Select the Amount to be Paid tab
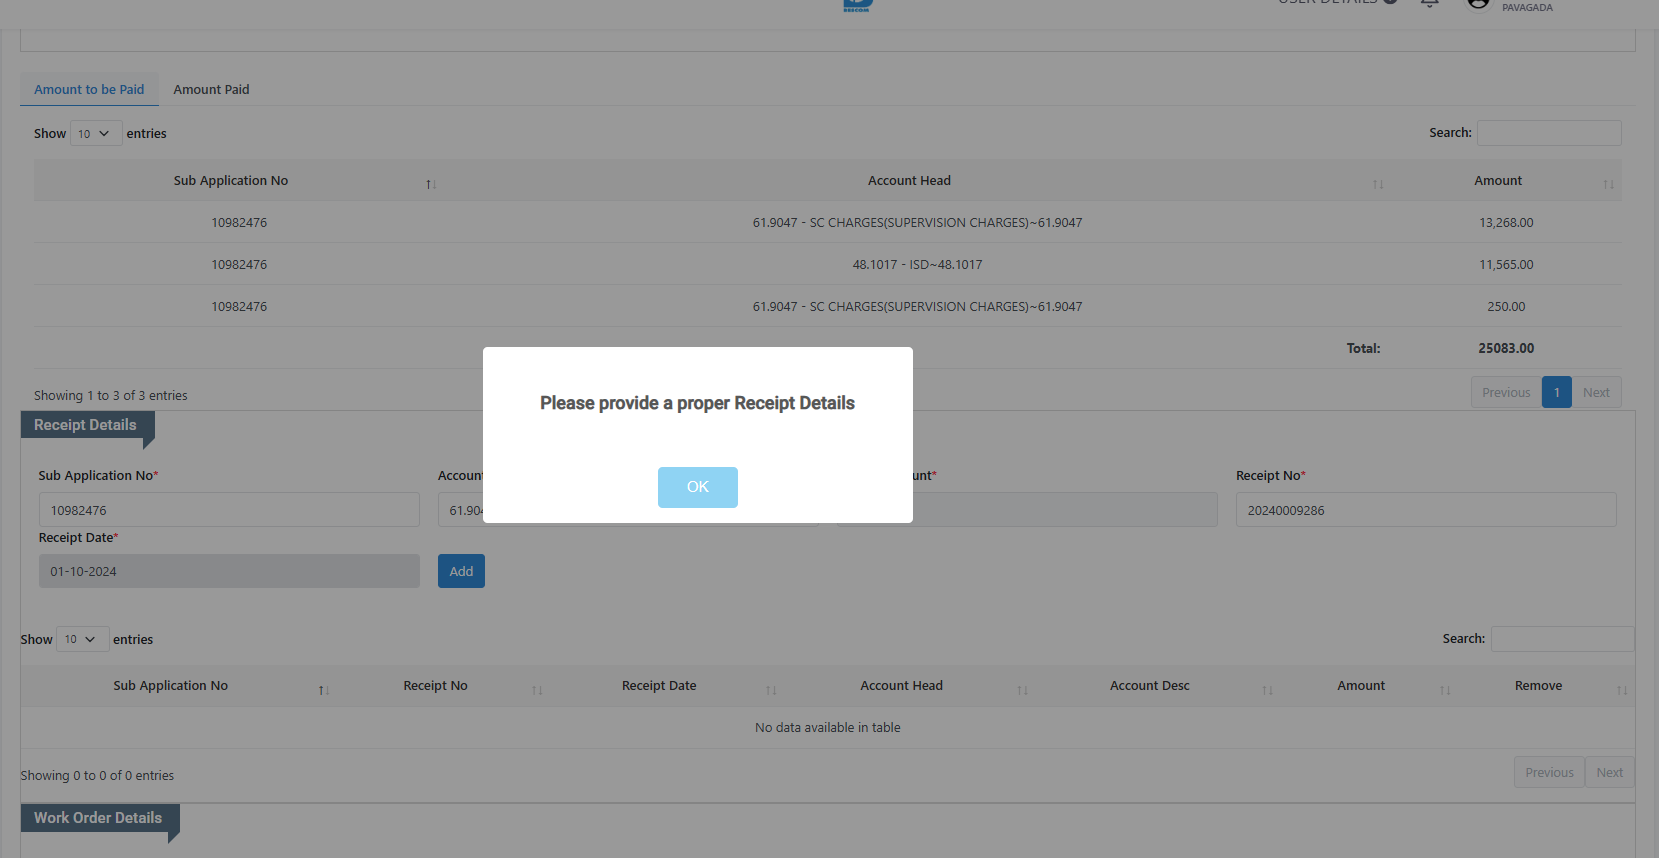The height and width of the screenshot is (858, 1659). click(x=89, y=89)
